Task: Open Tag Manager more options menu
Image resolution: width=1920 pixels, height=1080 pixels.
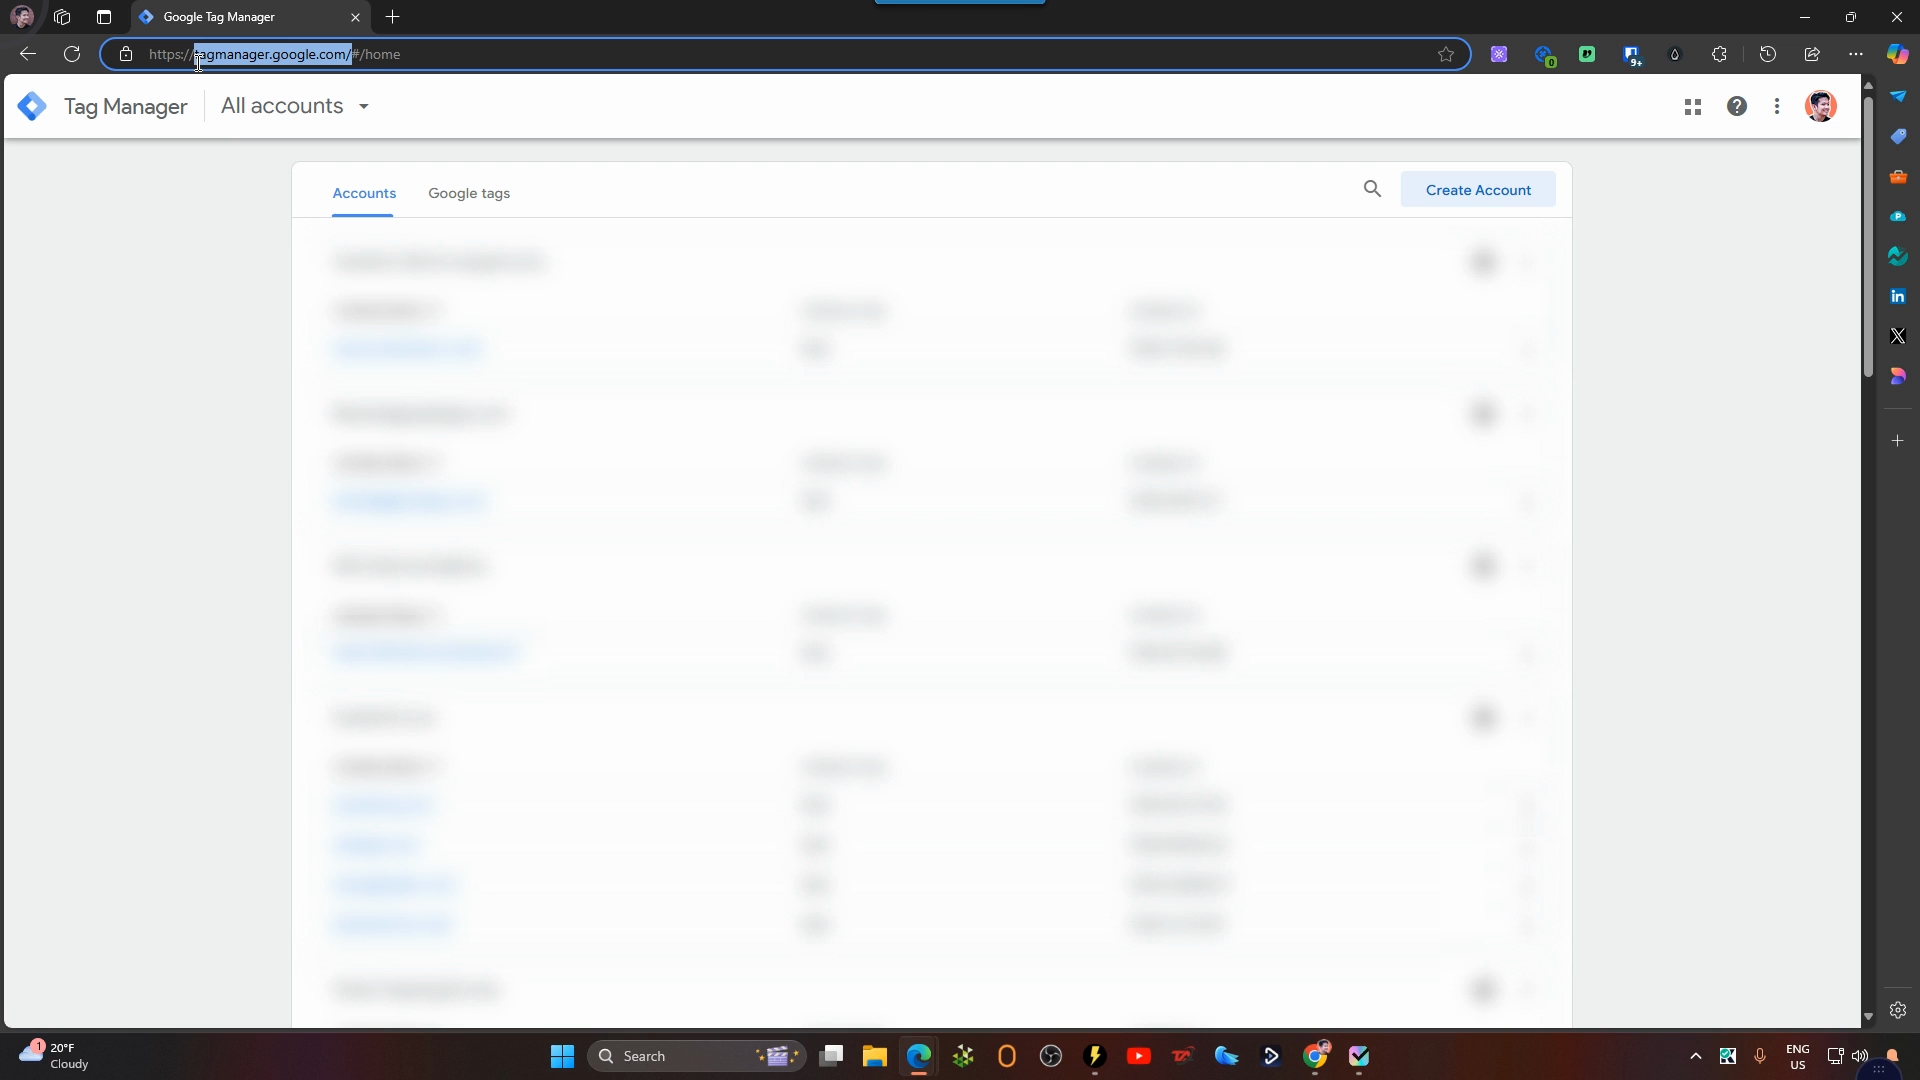Action: coord(1777,106)
